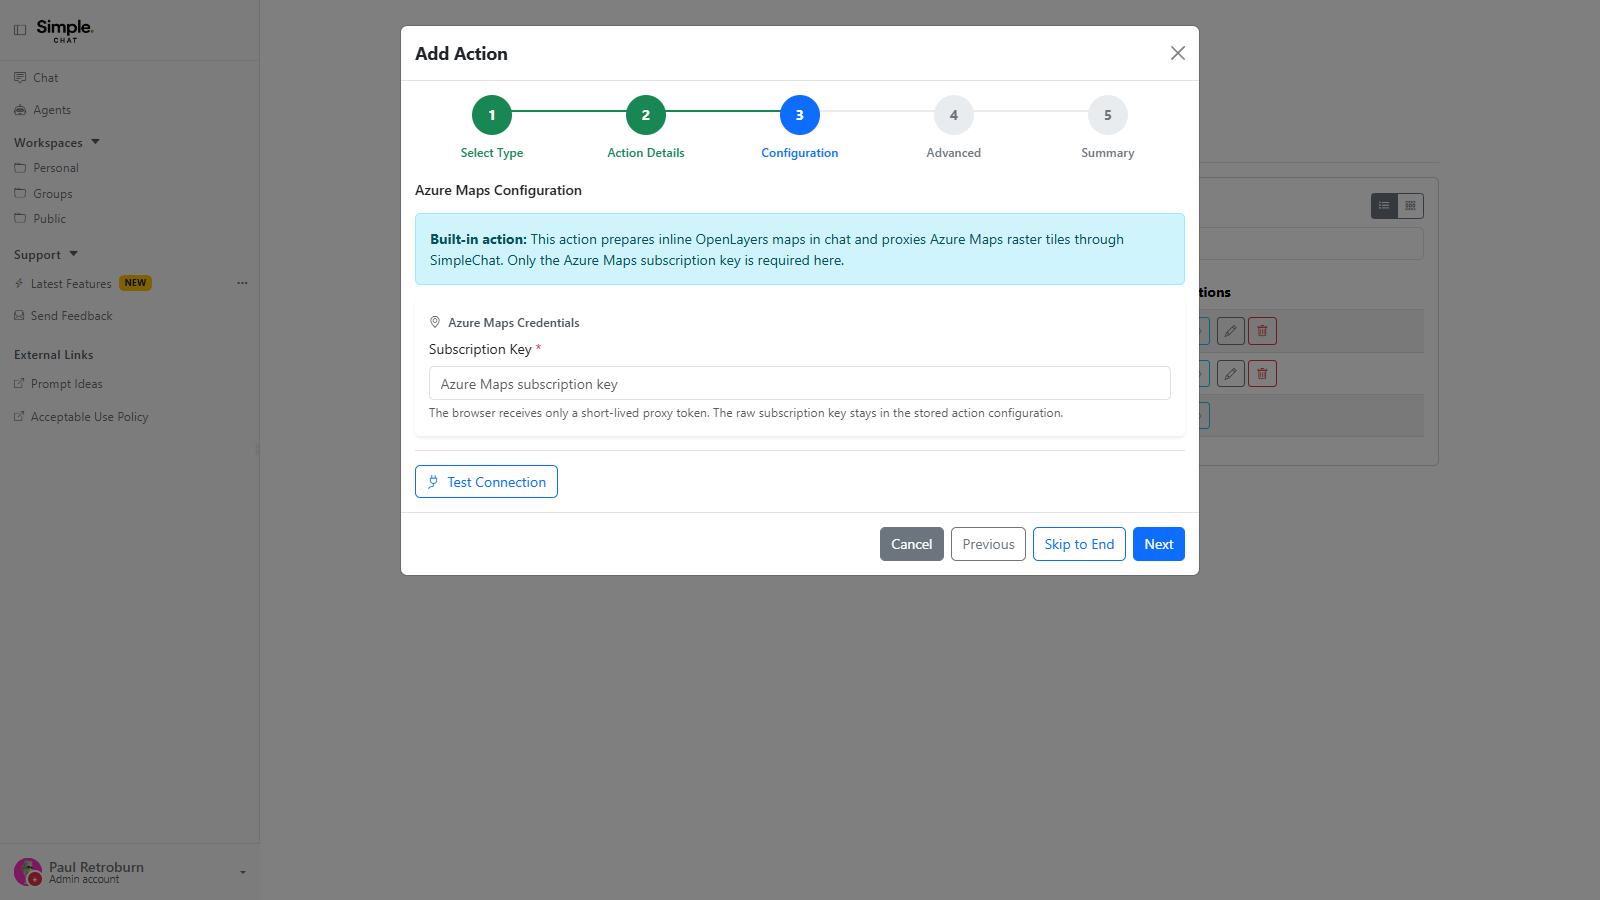
Task: Open the Public workspace
Action: [x=49, y=219]
